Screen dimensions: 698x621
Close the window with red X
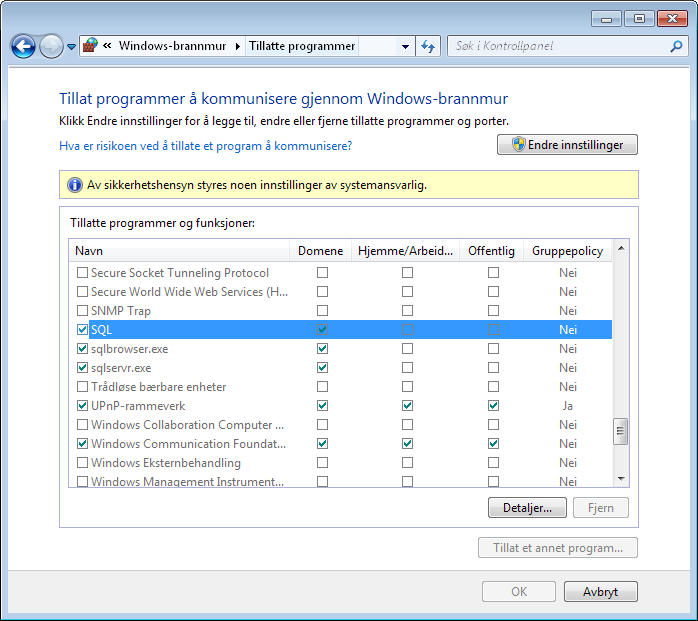[x=673, y=19]
